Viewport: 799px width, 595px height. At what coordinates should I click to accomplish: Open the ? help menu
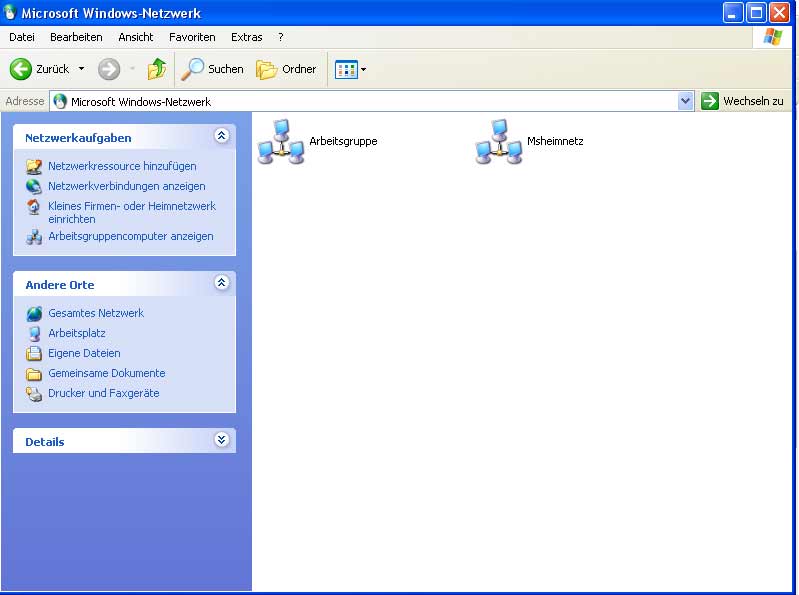280,37
